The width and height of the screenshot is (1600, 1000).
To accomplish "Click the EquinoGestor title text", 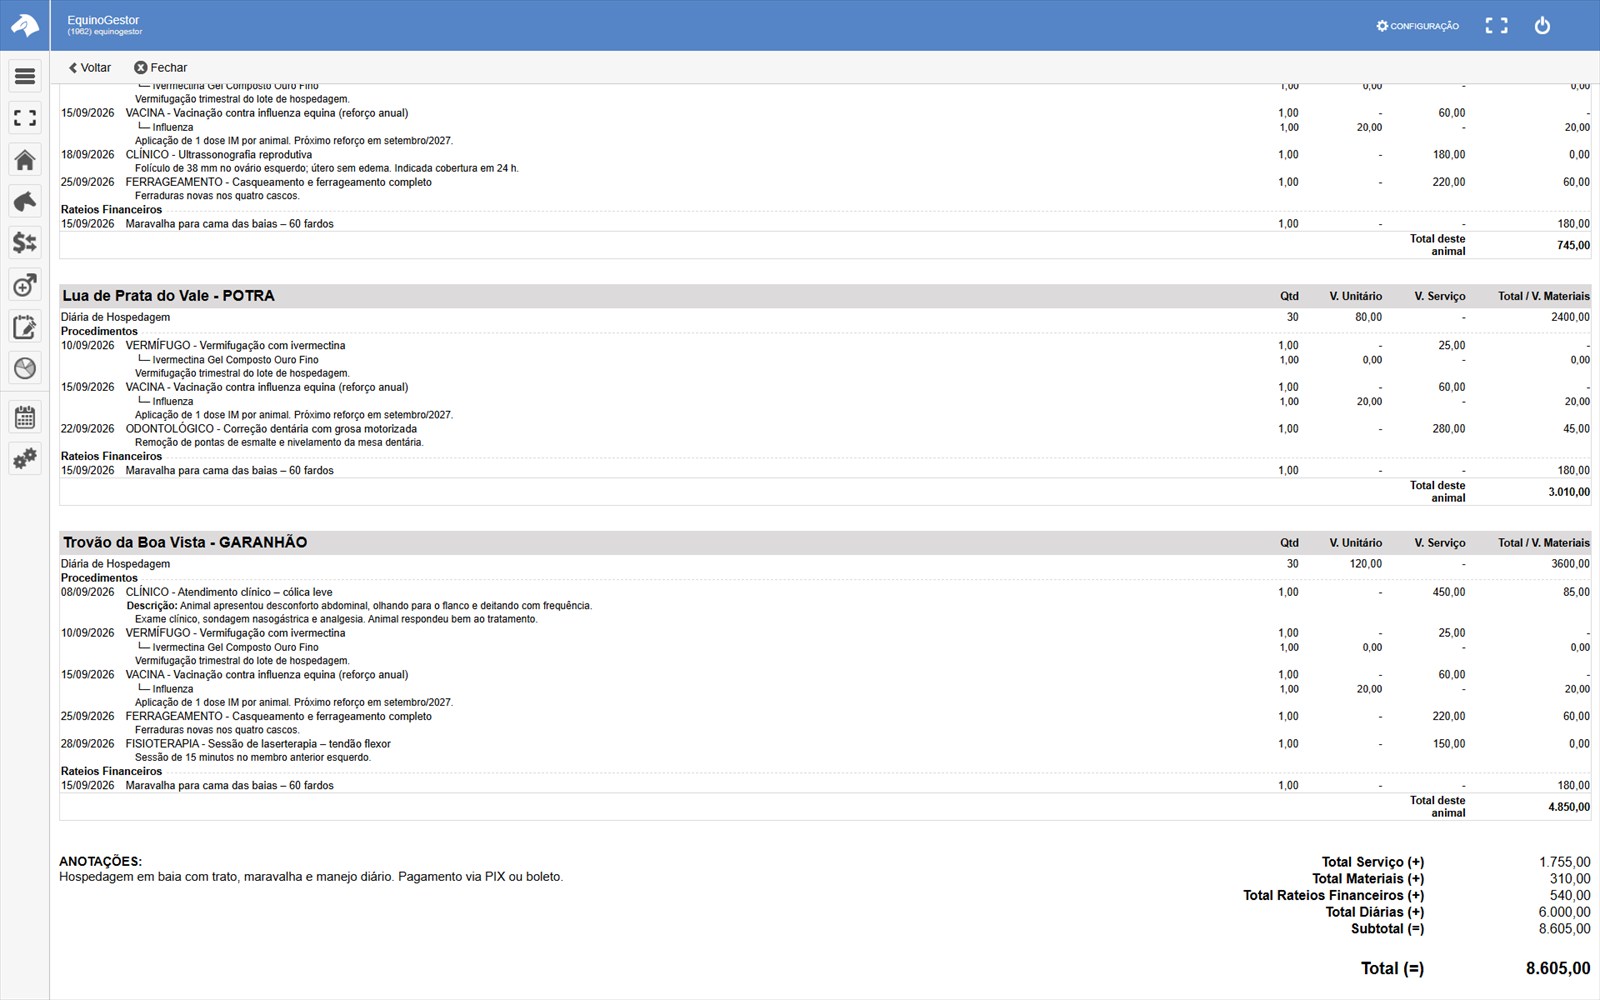I will (x=103, y=20).
